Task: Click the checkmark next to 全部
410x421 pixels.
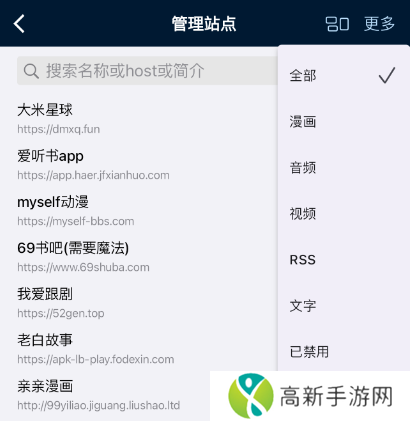Action: tap(387, 75)
